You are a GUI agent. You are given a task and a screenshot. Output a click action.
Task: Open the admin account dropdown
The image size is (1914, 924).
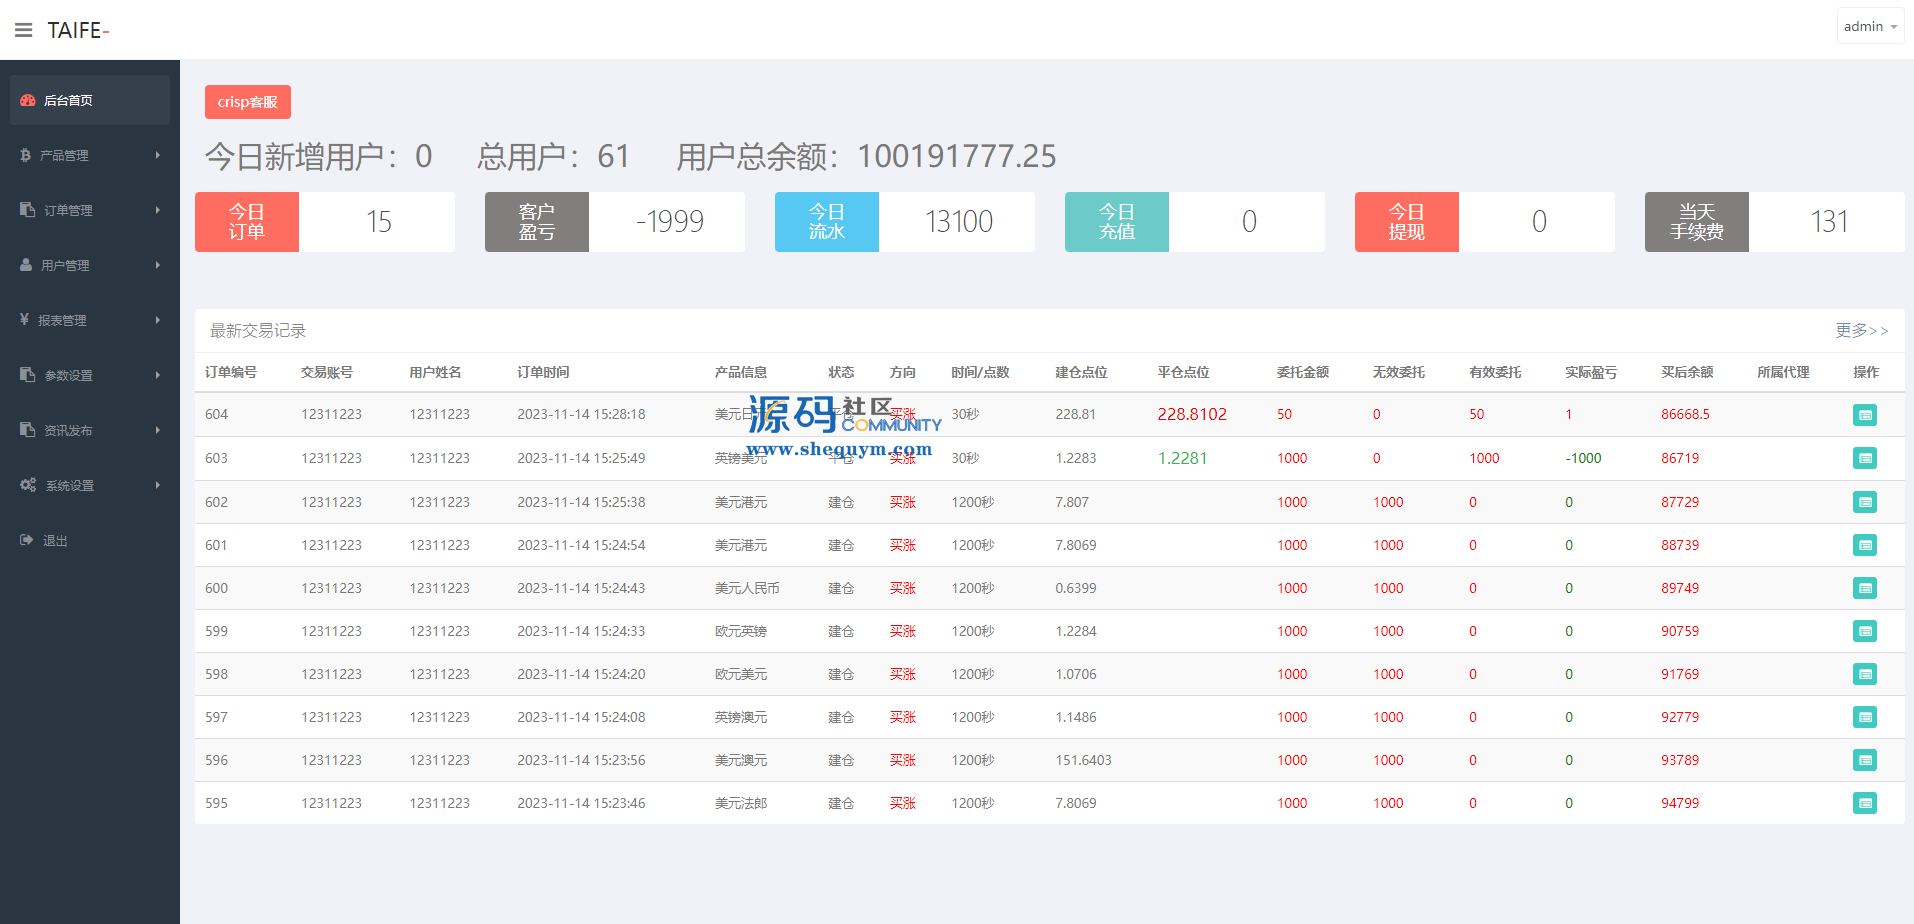[1870, 27]
